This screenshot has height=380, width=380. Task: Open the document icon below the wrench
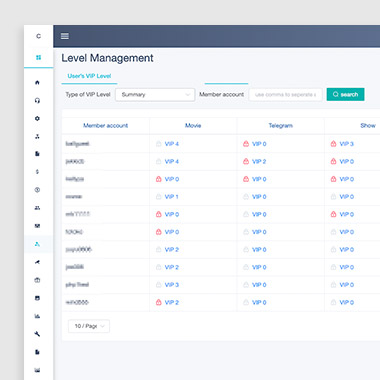click(37, 352)
